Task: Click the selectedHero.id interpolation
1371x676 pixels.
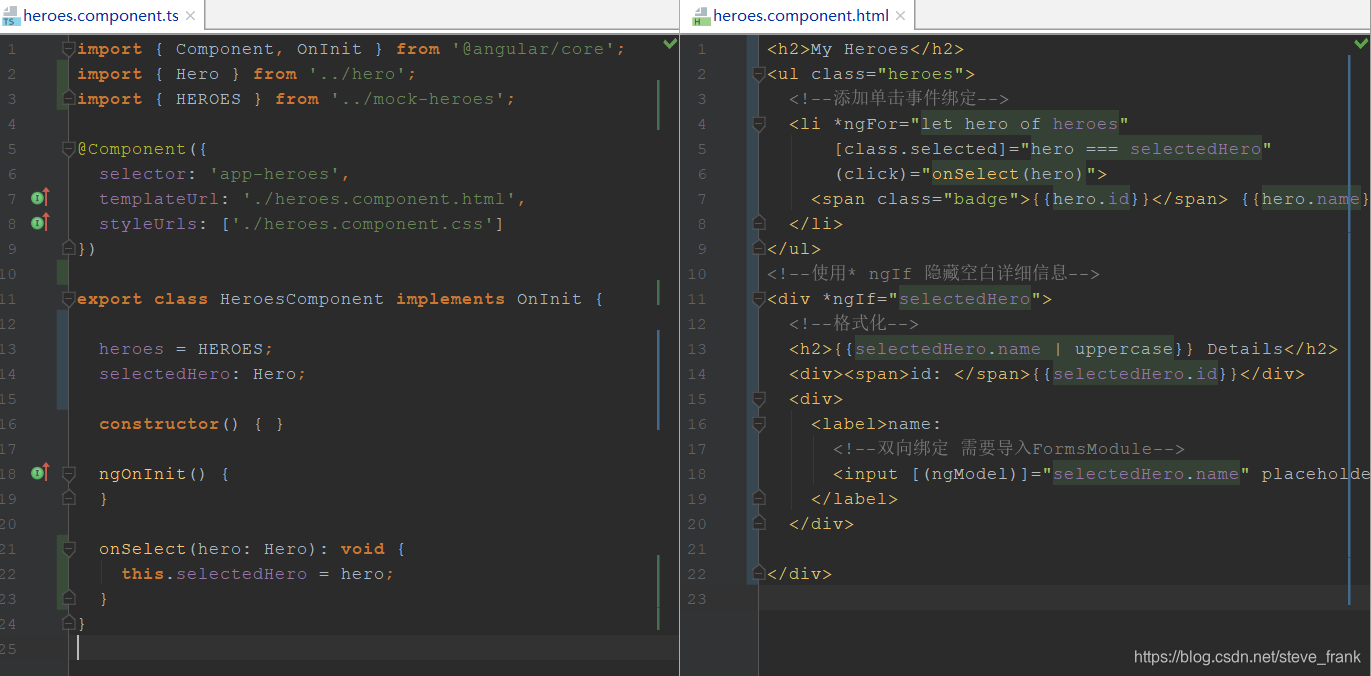Action: point(1136,374)
